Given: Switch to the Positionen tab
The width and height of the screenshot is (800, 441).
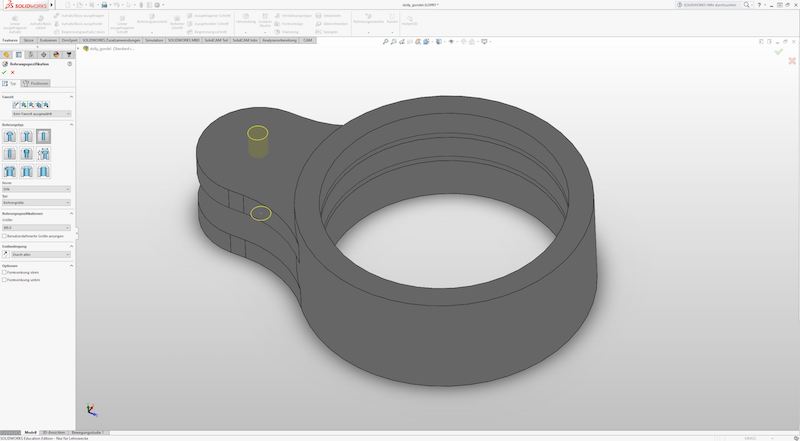Looking at the screenshot, I should point(36,83).
